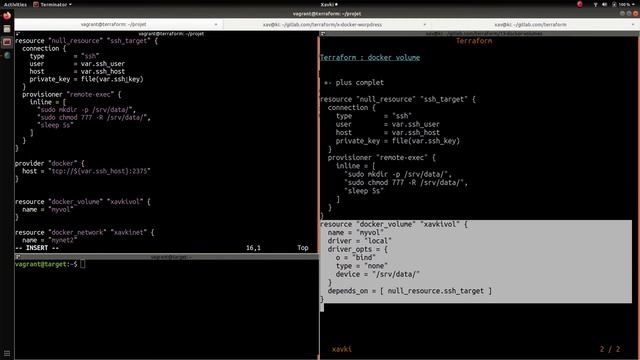The width and height of the screenshot is (640, 360).
Task: Click 'depends_on = [ null_resource.ssh_target ]' line
Action: [410, 291]
